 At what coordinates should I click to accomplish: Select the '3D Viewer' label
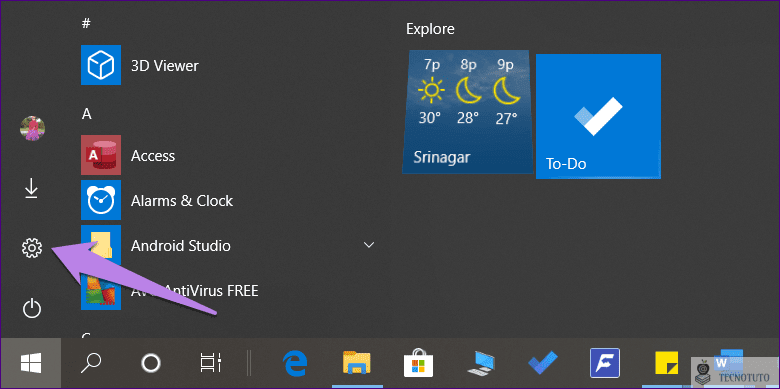pos(165,66)
